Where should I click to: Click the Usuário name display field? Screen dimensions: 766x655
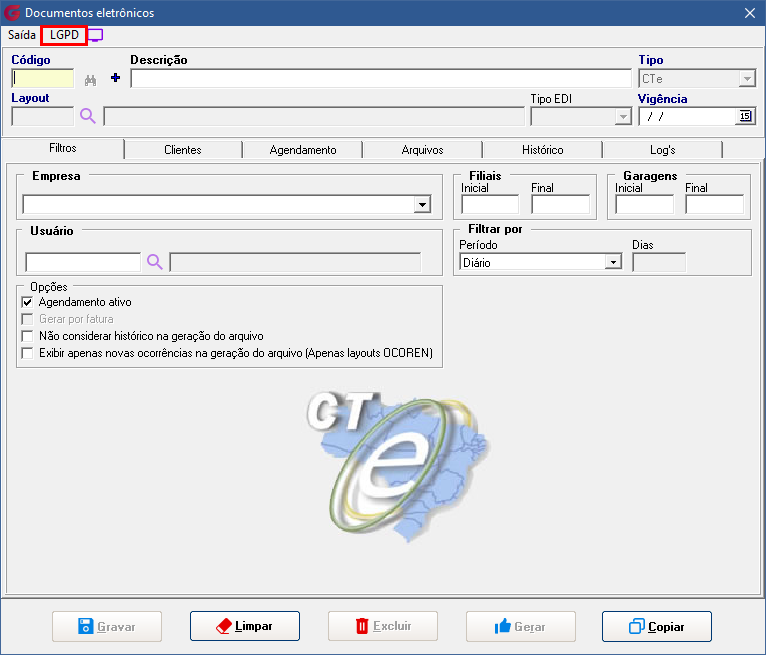tap(295, 262)
